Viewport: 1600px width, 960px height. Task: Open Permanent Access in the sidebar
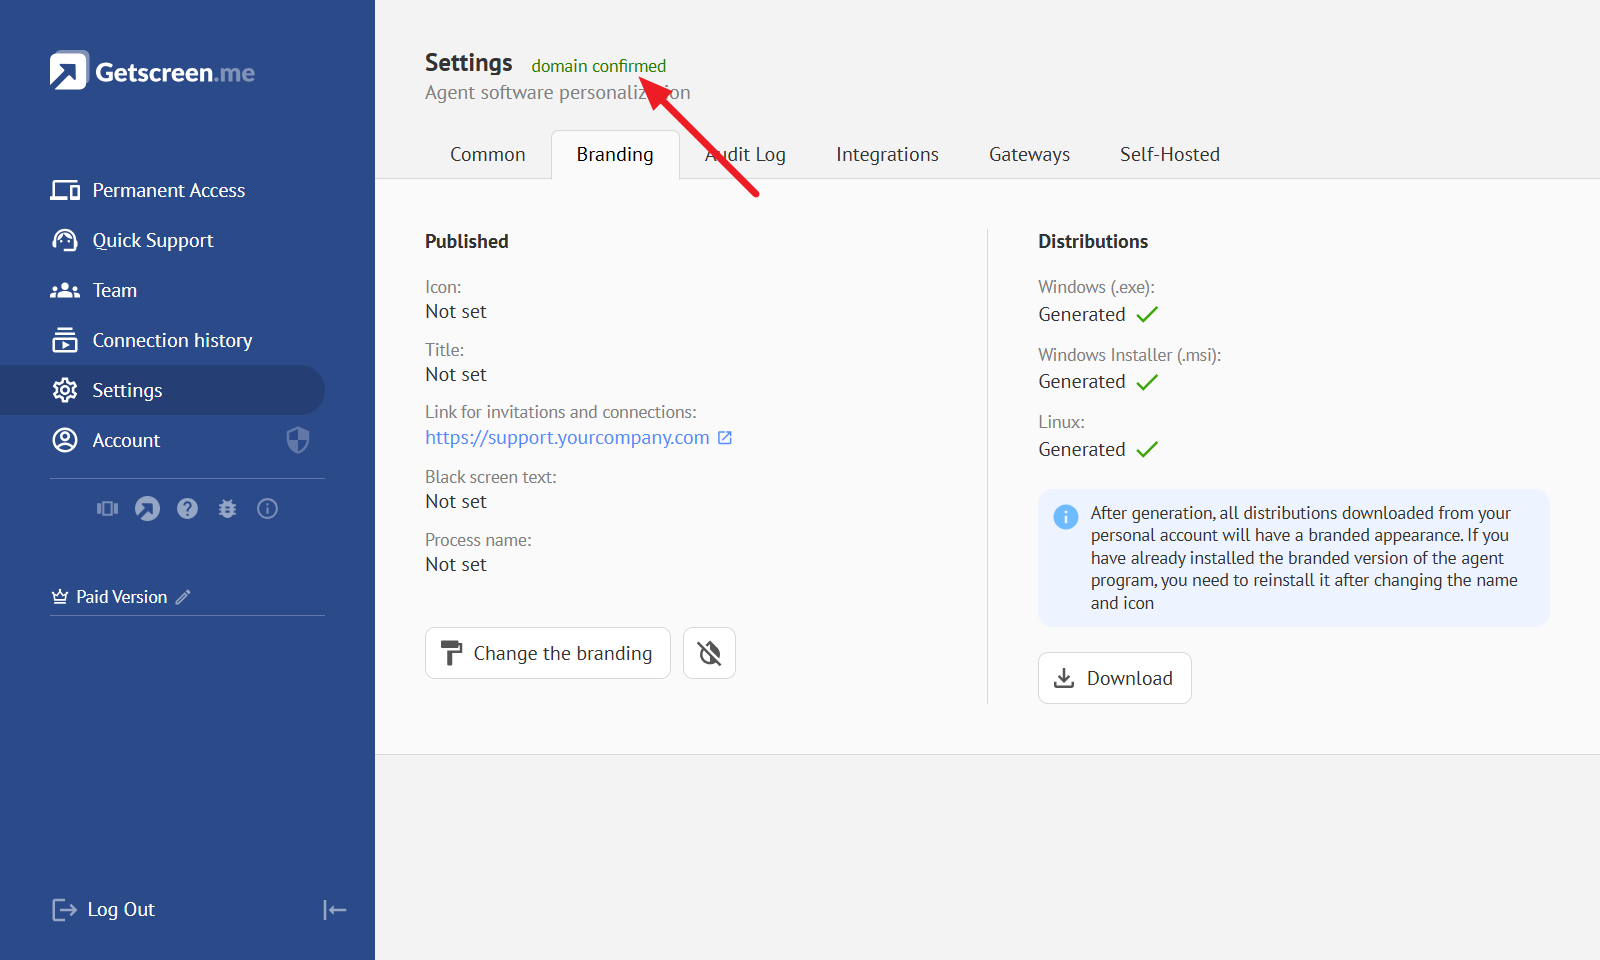pyautogui.click(x=168, y=190)
